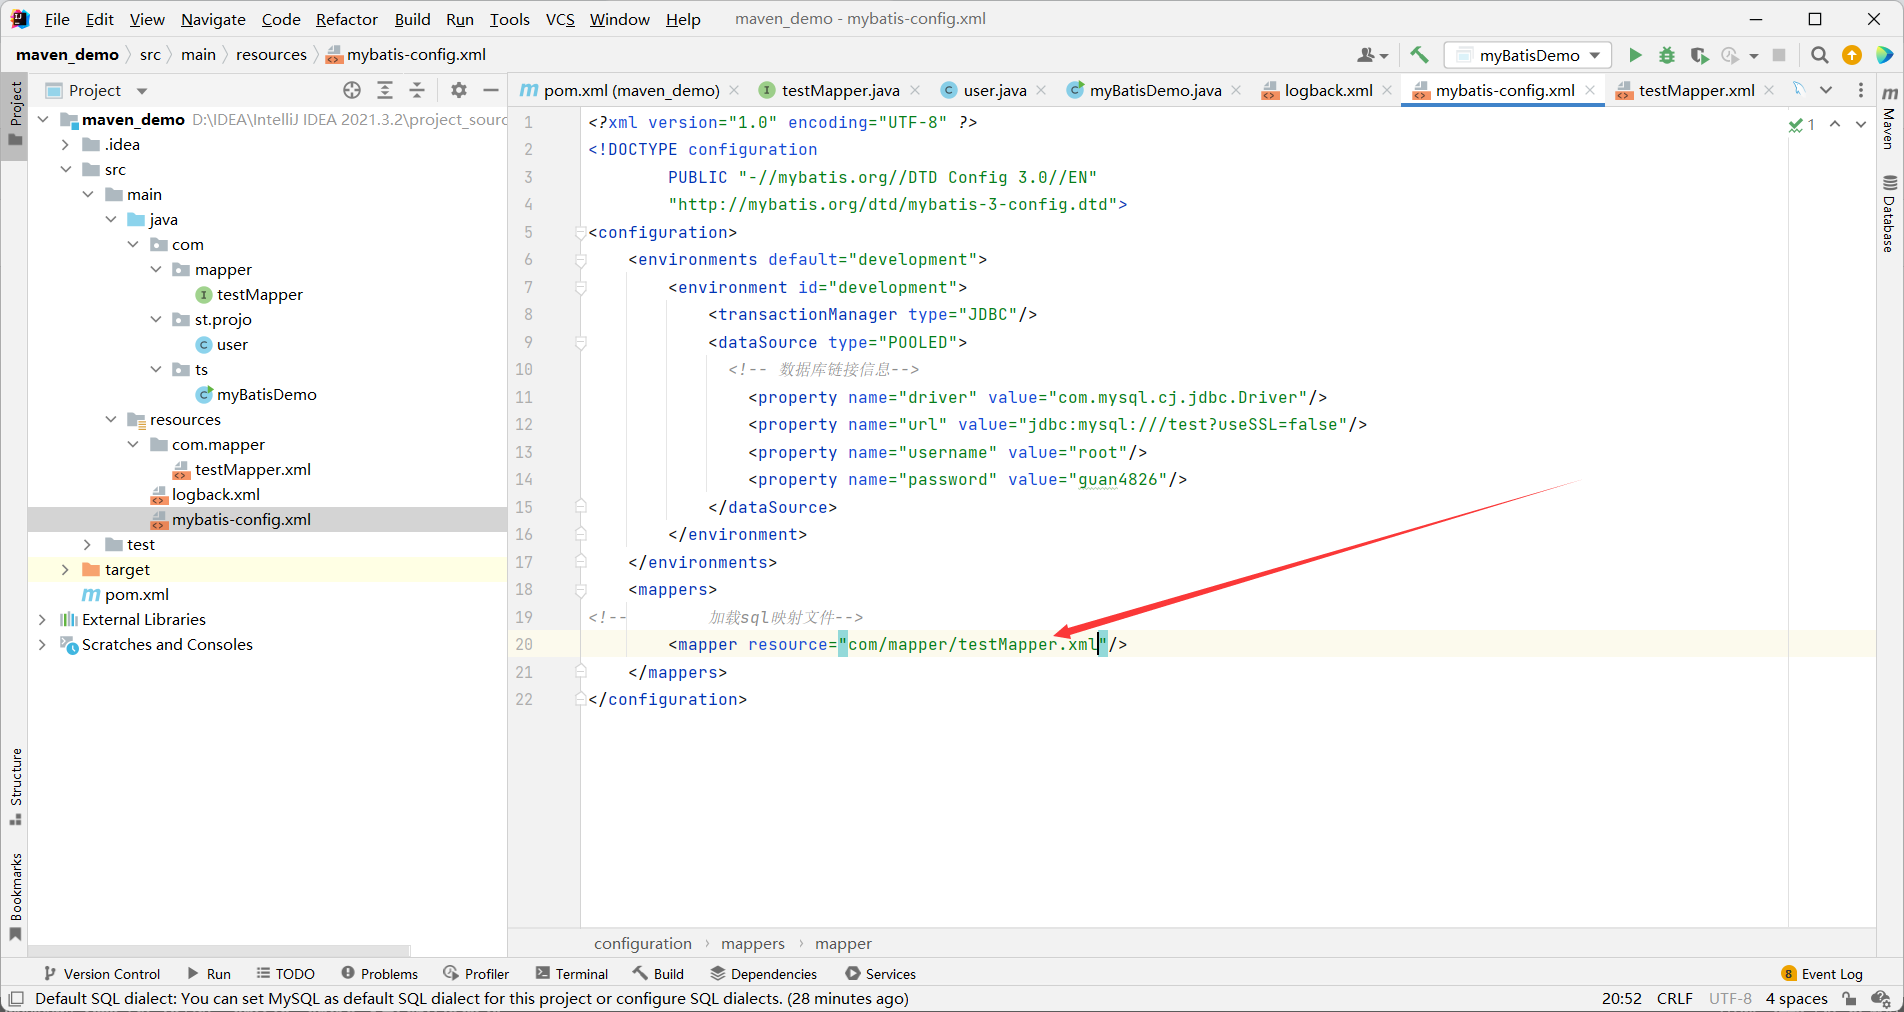Expand the .idea folder
The height and width of the screenshot is (1012, 1904).
[x=65, y=144]
